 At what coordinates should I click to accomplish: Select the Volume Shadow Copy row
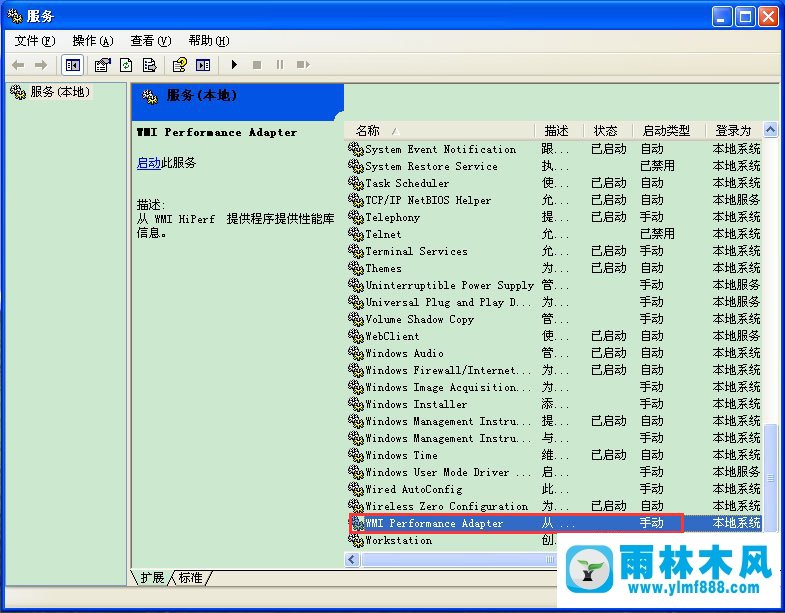(554, 320)
